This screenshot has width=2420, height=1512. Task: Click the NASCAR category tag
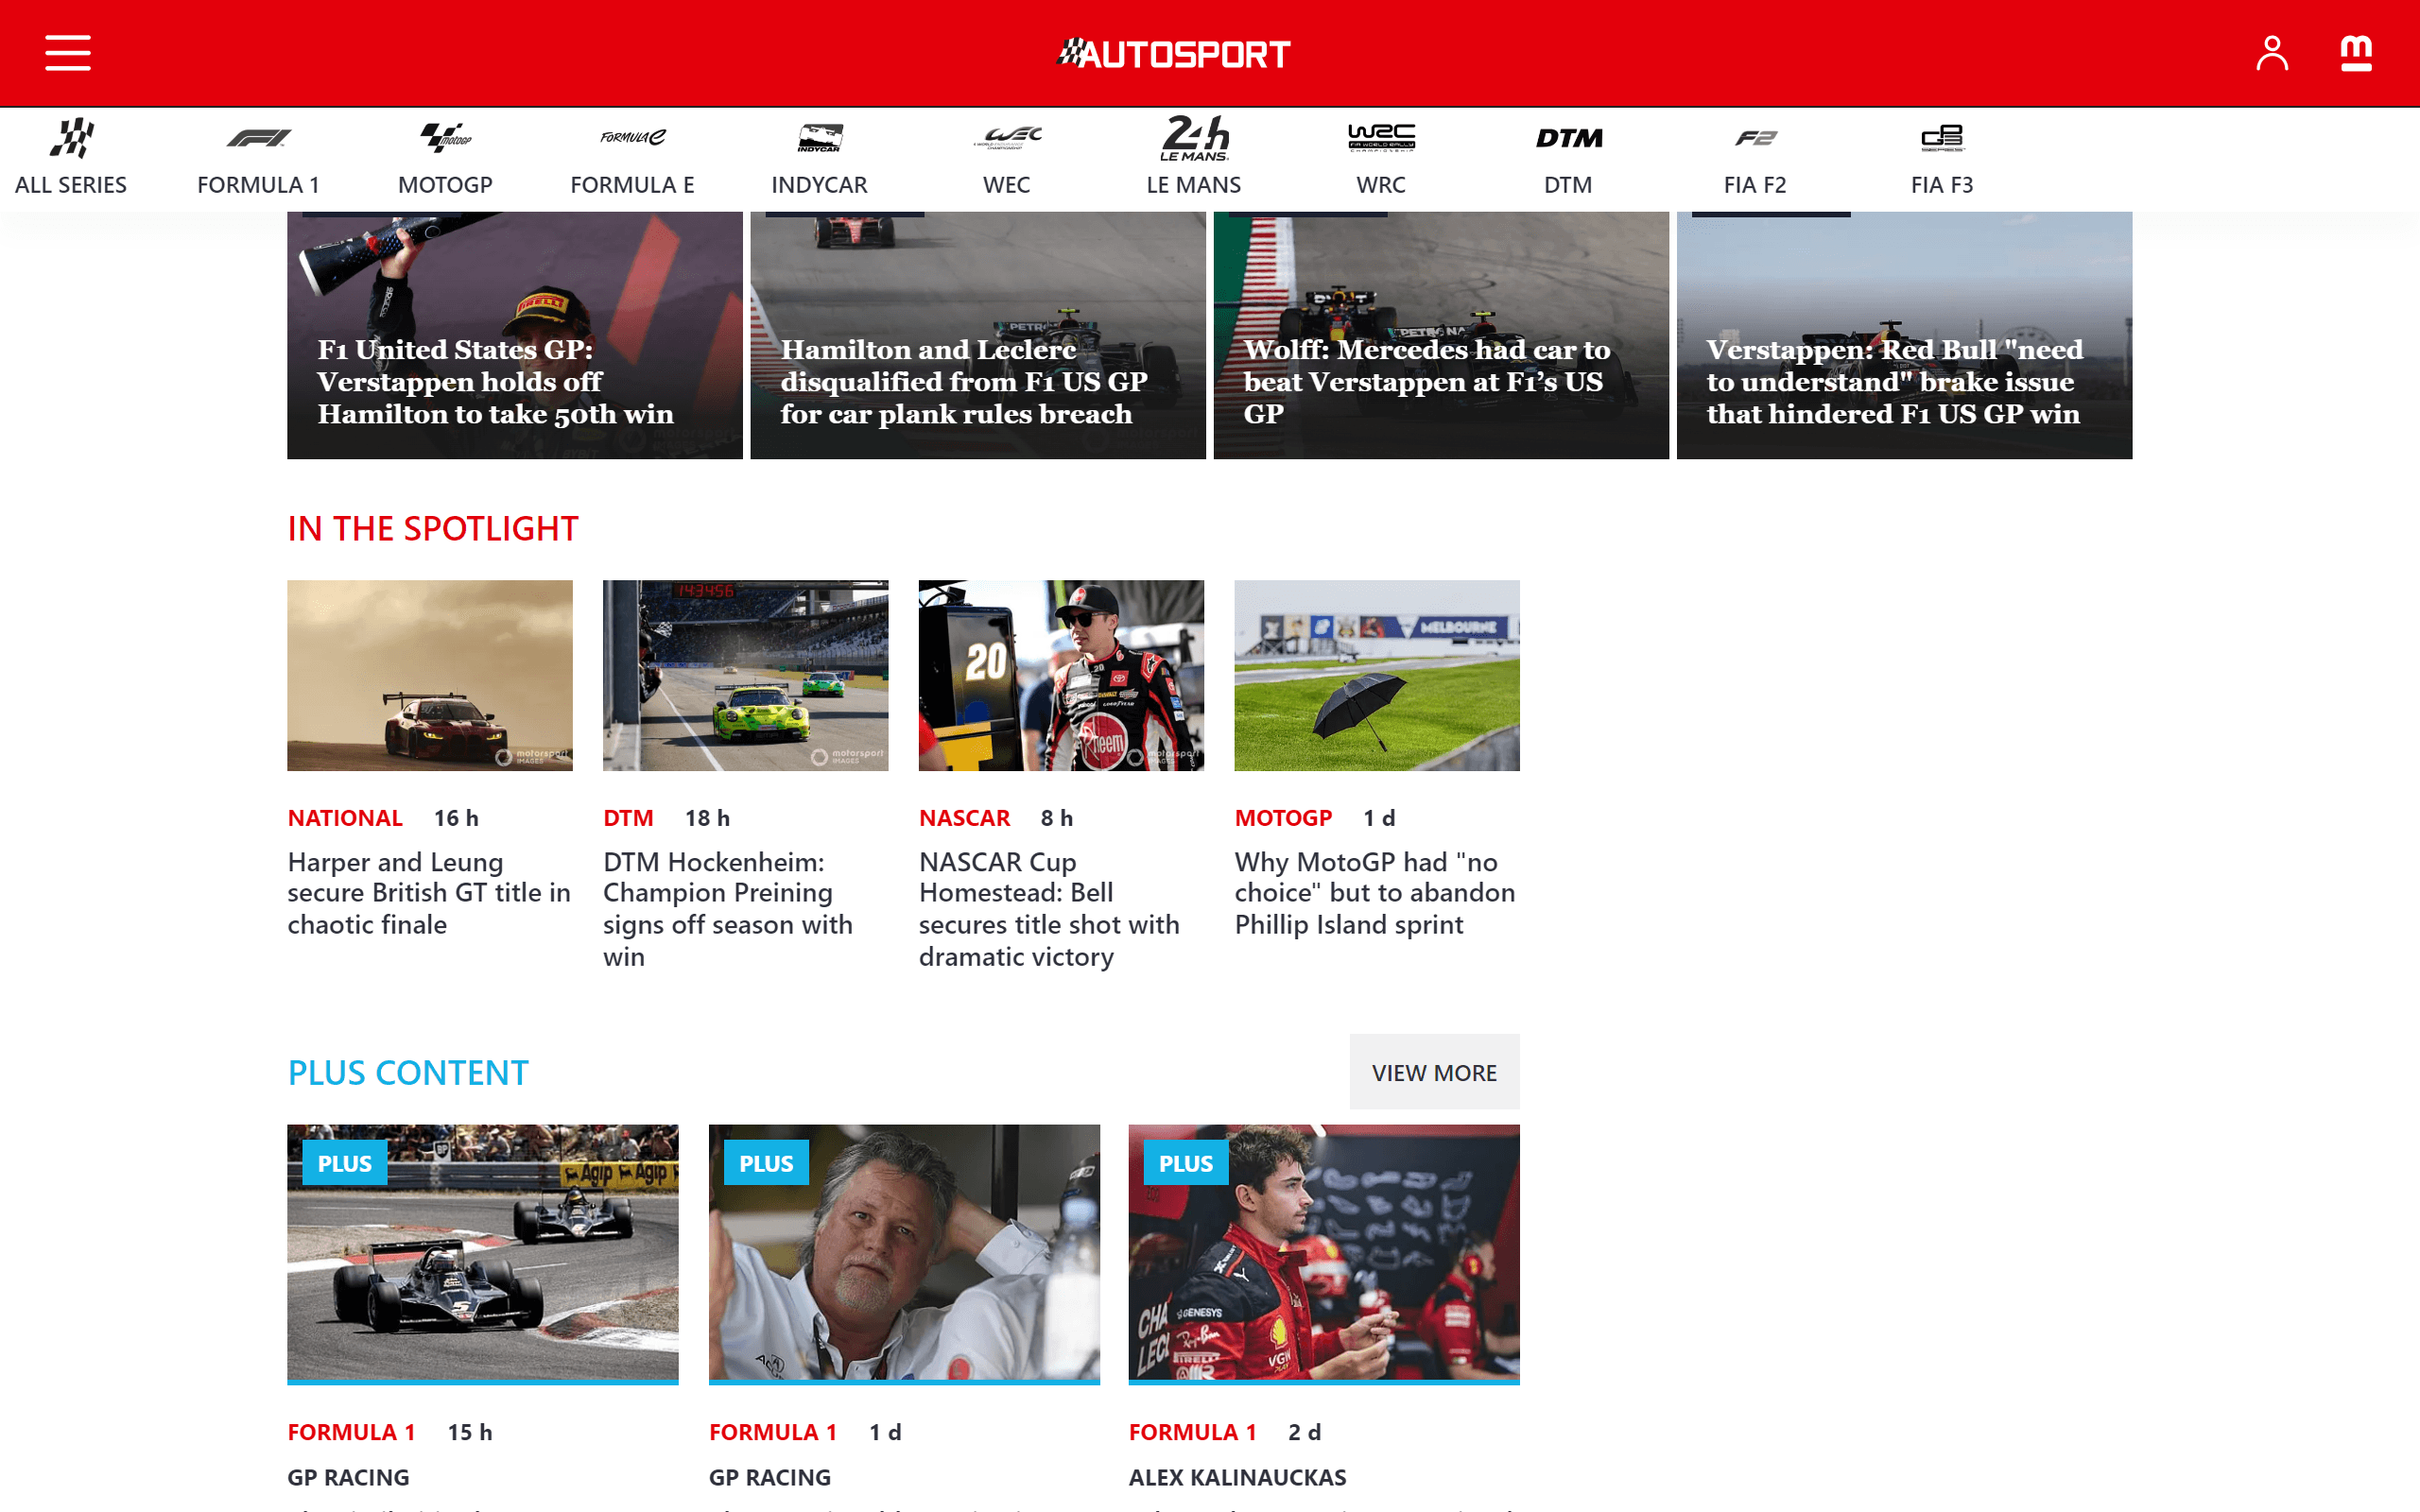tap(964, 818)
